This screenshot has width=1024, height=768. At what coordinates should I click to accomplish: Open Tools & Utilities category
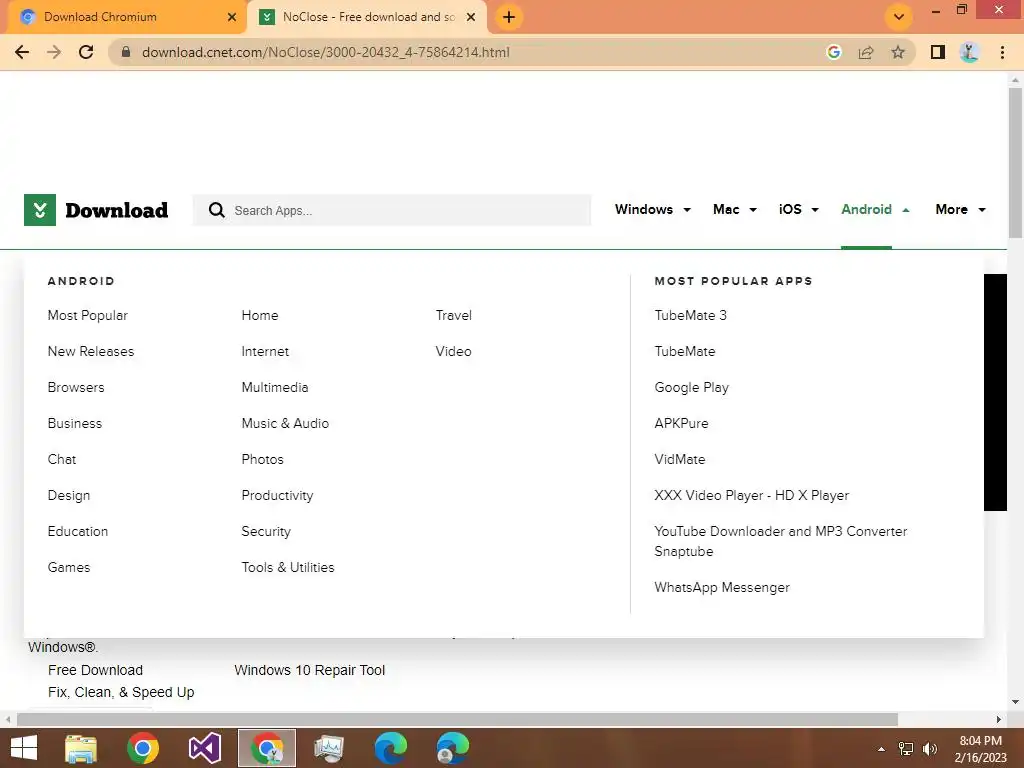[x=288, y=568]
